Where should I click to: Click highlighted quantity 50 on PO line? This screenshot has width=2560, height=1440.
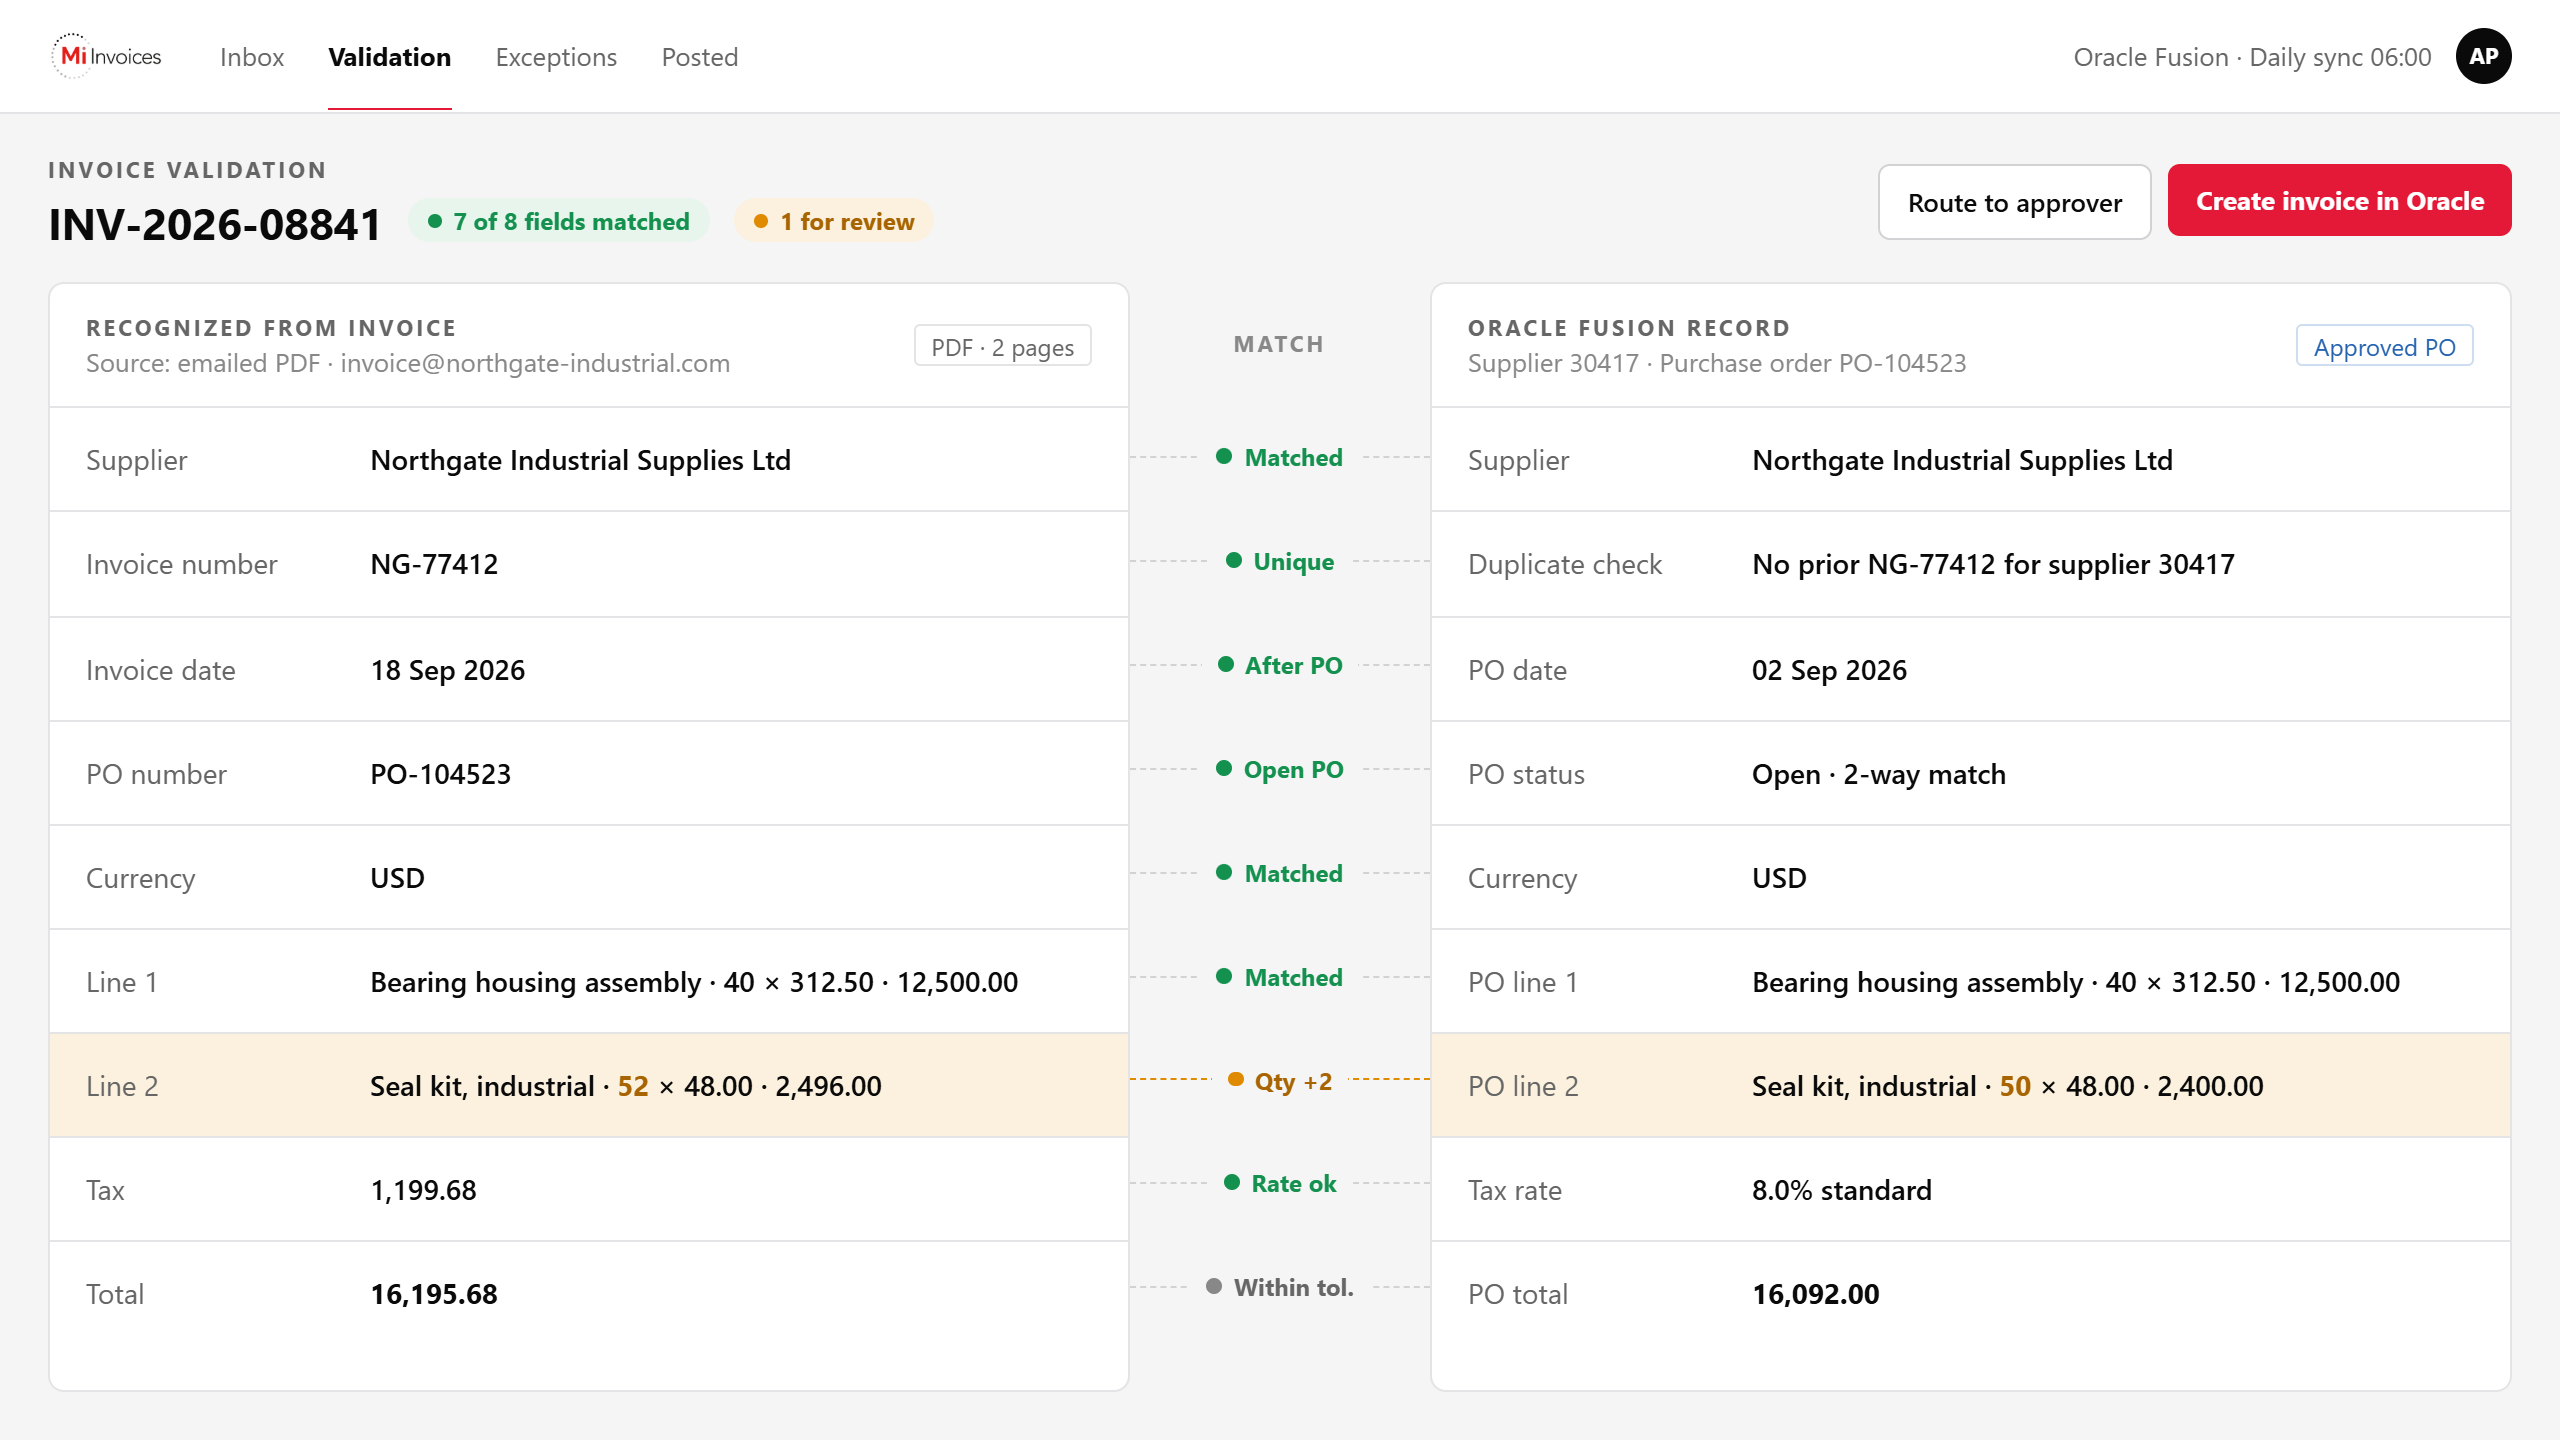pyautogui.click(x=2015, y=1086)
